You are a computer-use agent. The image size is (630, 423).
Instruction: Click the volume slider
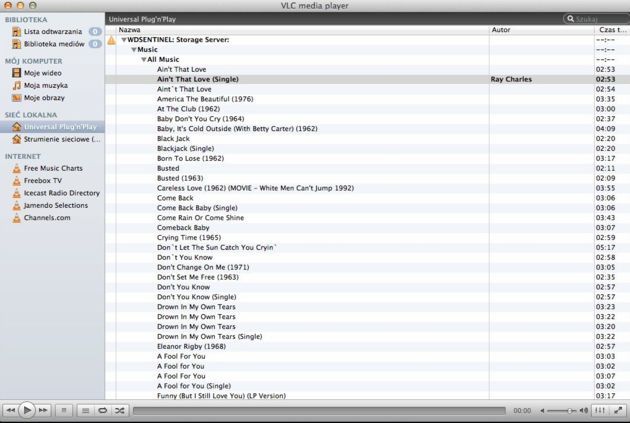[562, 411]
